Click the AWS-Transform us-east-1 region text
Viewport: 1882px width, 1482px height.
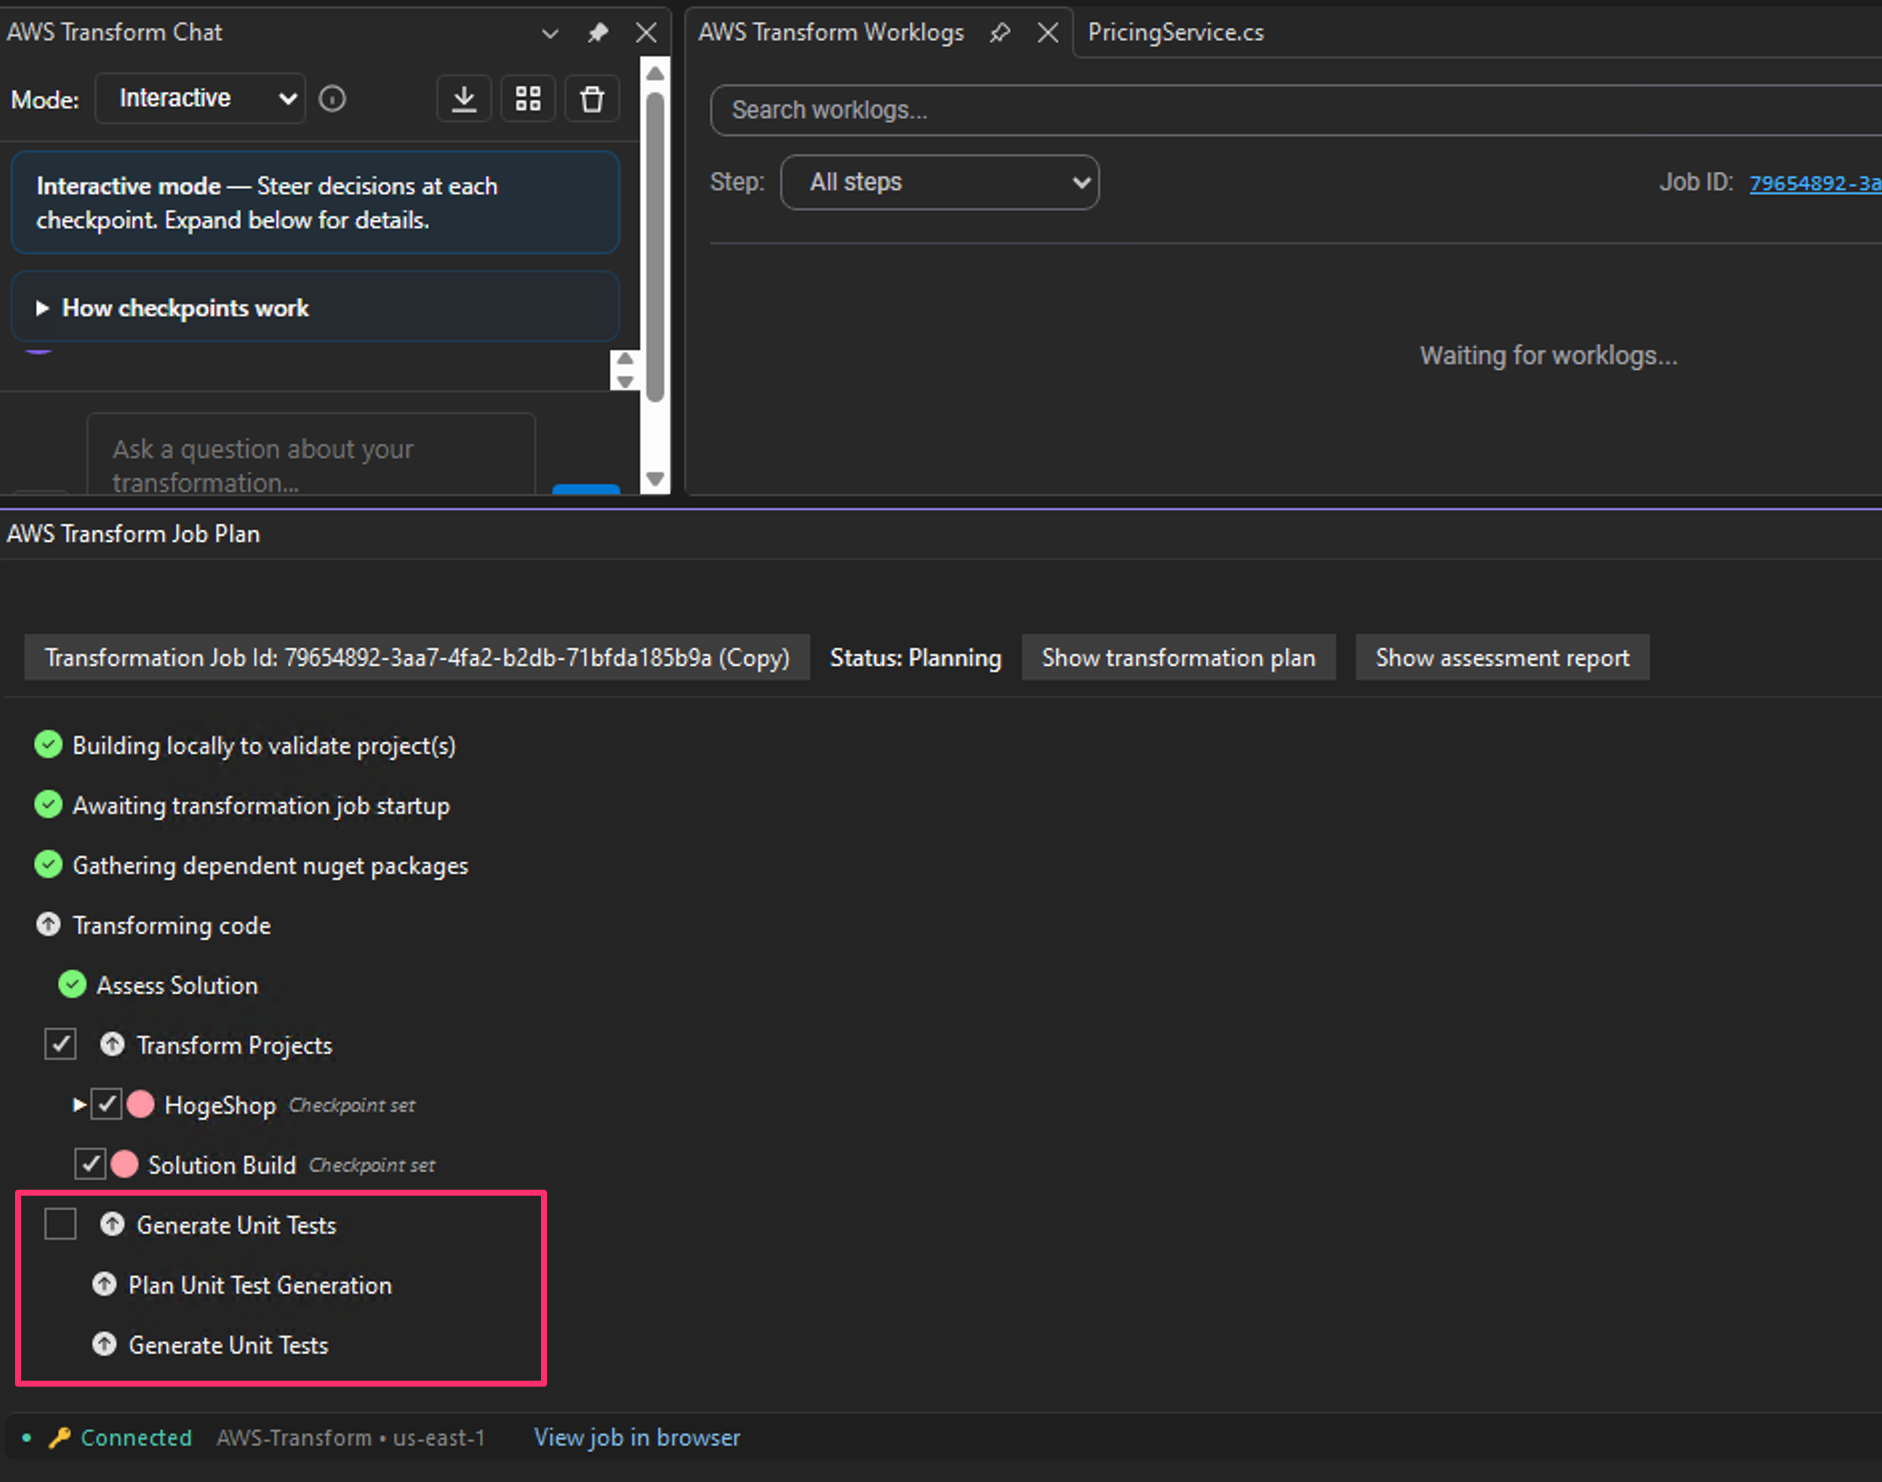[351, 1437]
